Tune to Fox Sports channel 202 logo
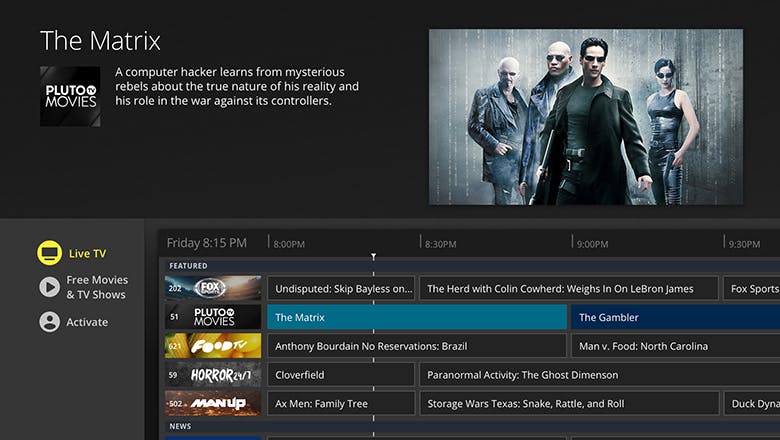Screen dimensions: 780x440 point(213,288)
